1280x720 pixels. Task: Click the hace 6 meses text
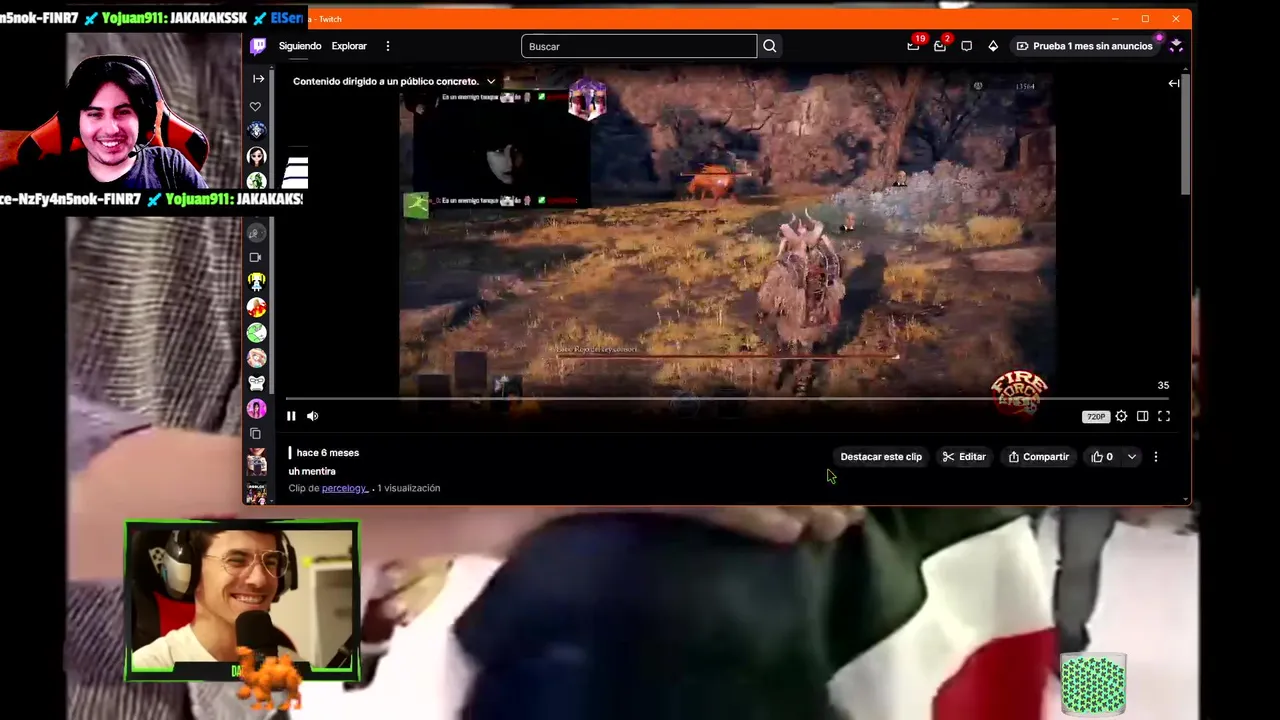tap(327, 453)
